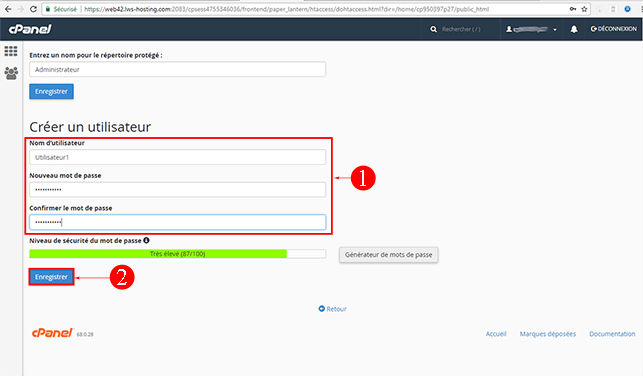Click the search magnifier icon in the header
The image size is (643, 376).
[433, 29]
